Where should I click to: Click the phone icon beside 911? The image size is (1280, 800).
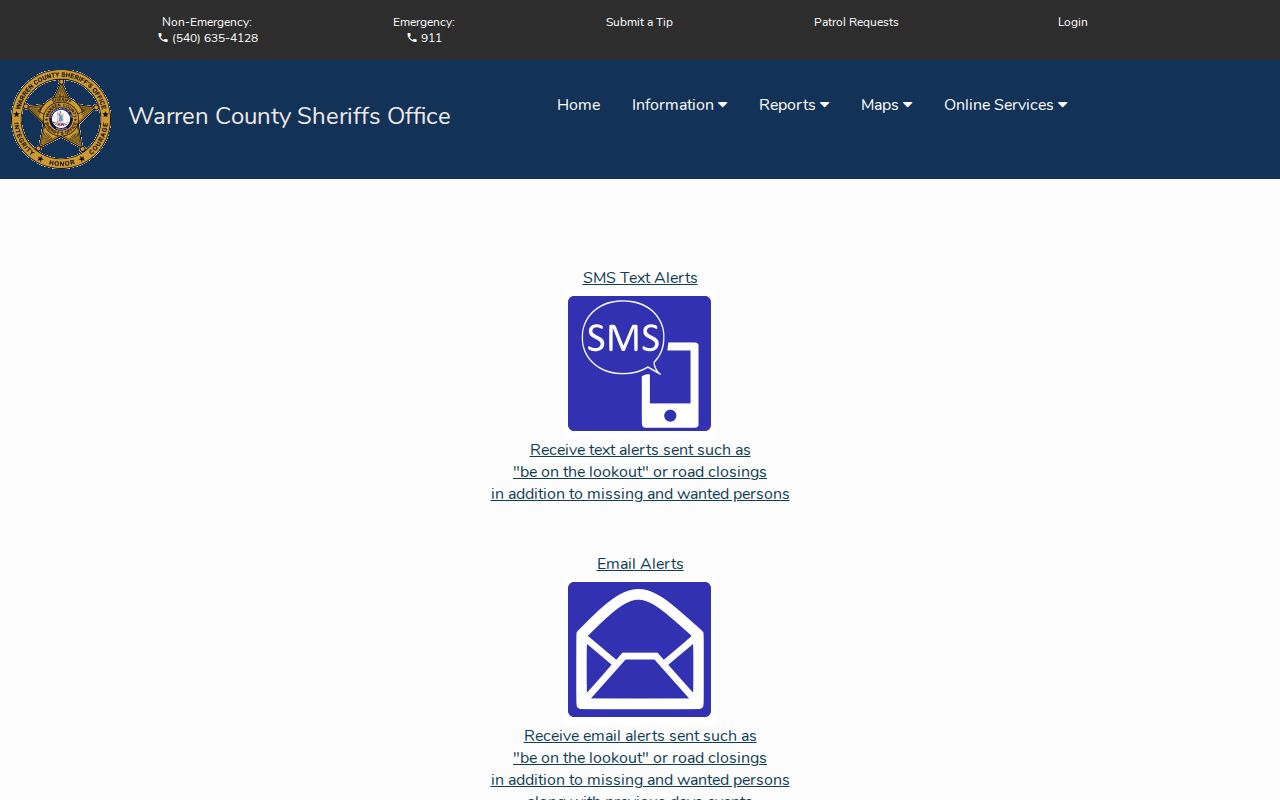[412, 38]
